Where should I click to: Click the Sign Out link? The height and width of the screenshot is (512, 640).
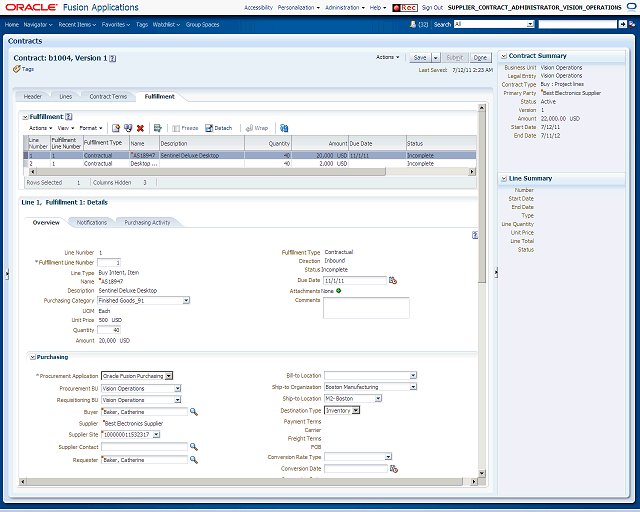[x=432, y=8]
